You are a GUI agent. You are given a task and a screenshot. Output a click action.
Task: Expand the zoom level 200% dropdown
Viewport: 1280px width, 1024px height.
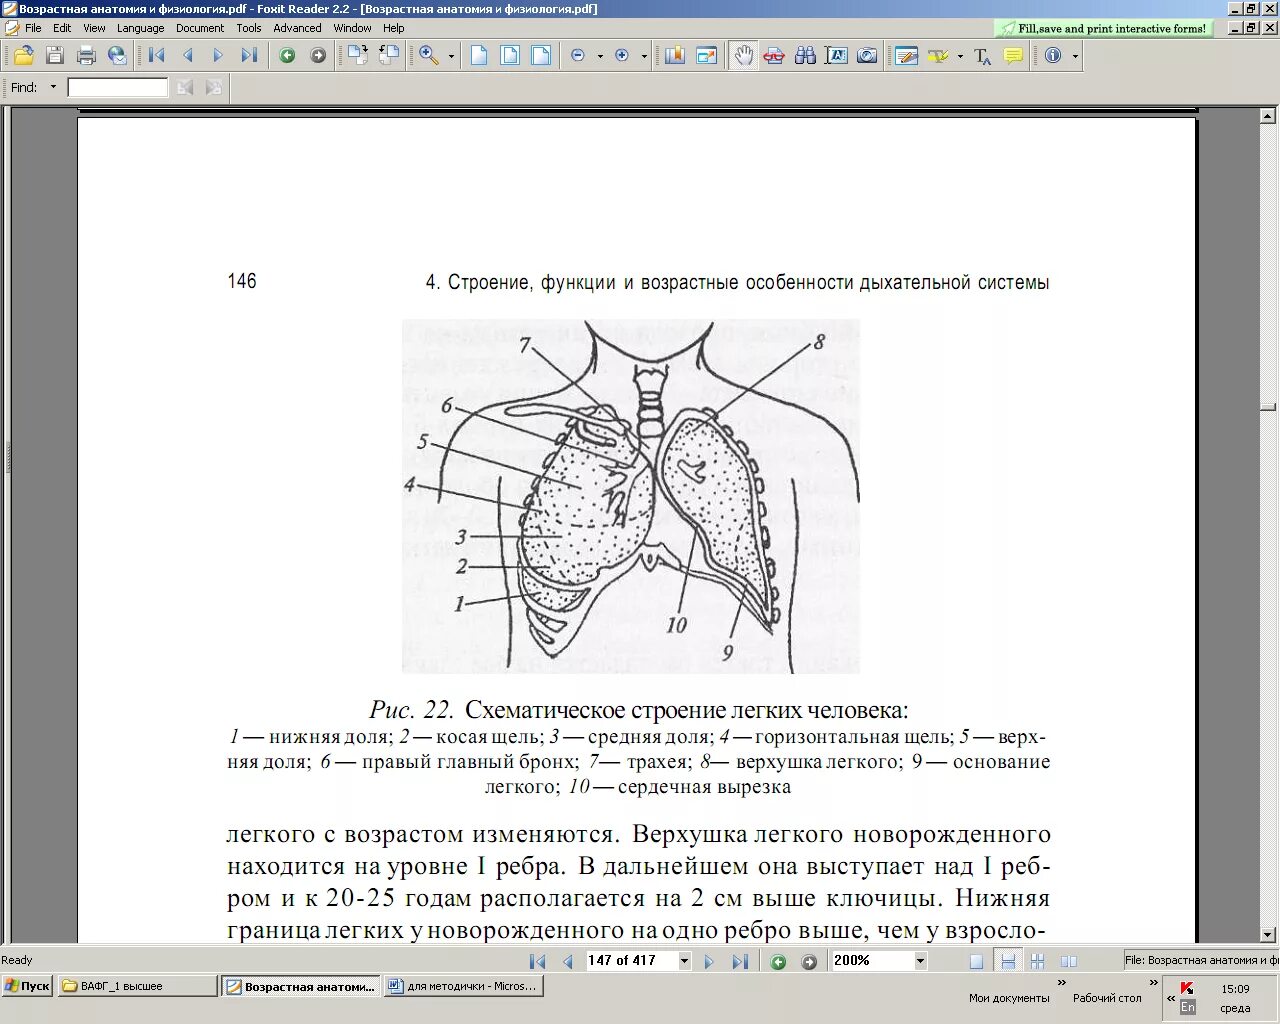pos(920,961)
